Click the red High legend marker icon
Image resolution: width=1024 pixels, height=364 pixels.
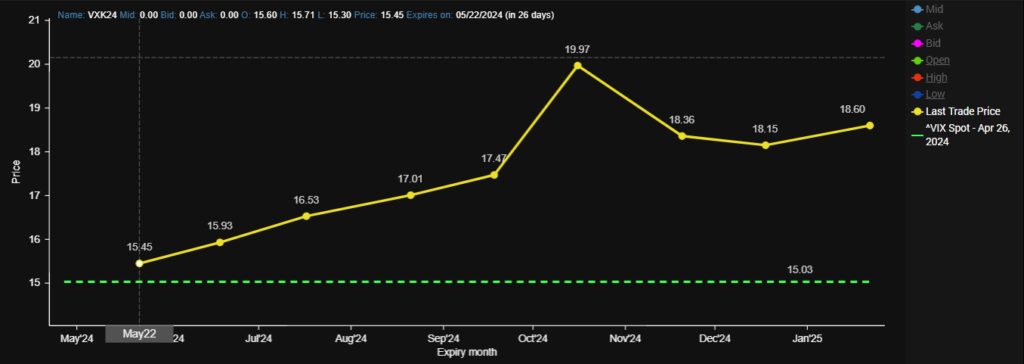917,77
